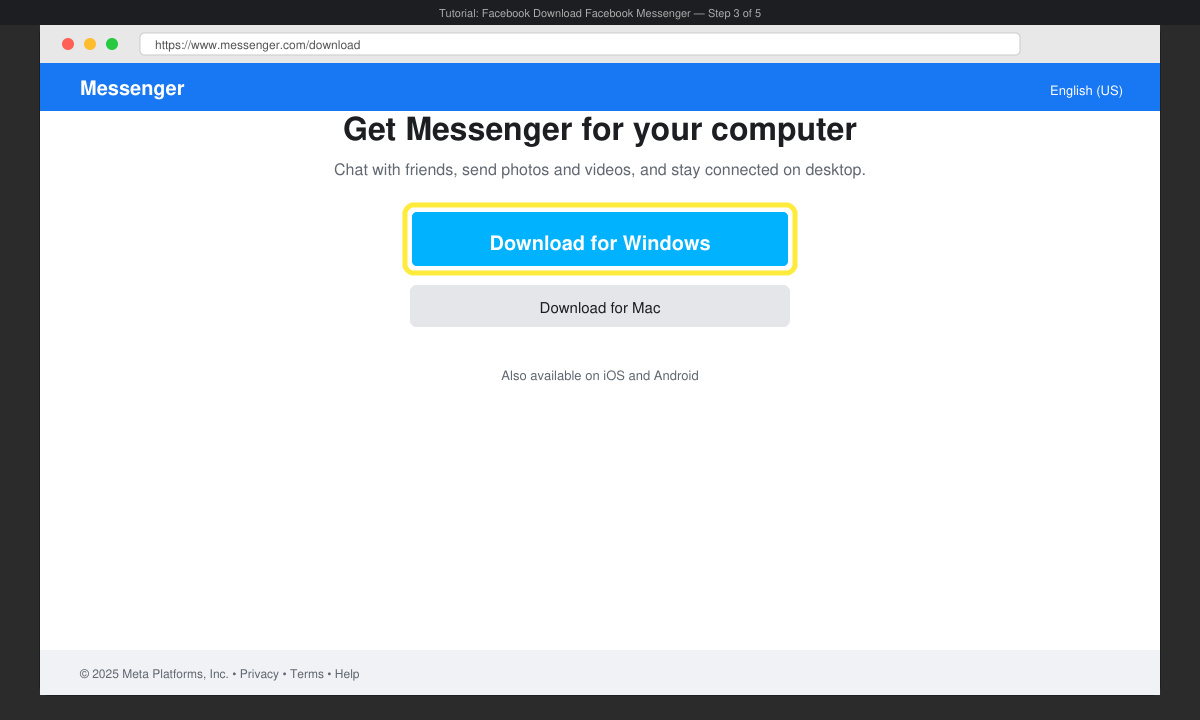Image resolution: width=1200 pixels, height=720 pixels.
Task: Click the tutorial step title at top
Action: [x=600, y=13]
